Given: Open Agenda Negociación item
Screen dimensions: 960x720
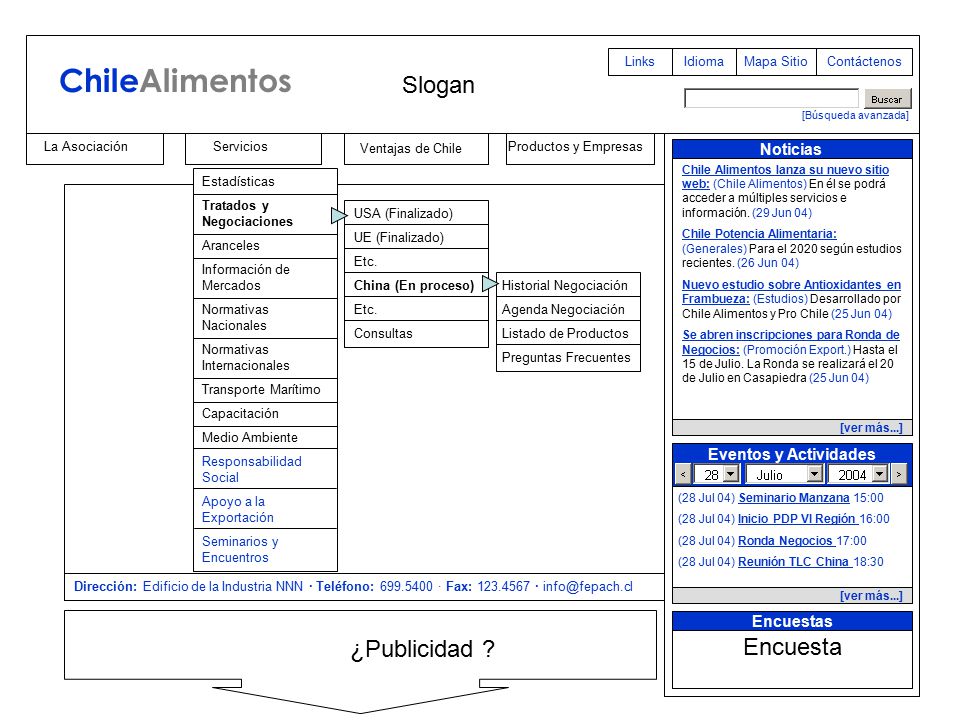Looking at the screenshot, I should (x=568, y=309).
